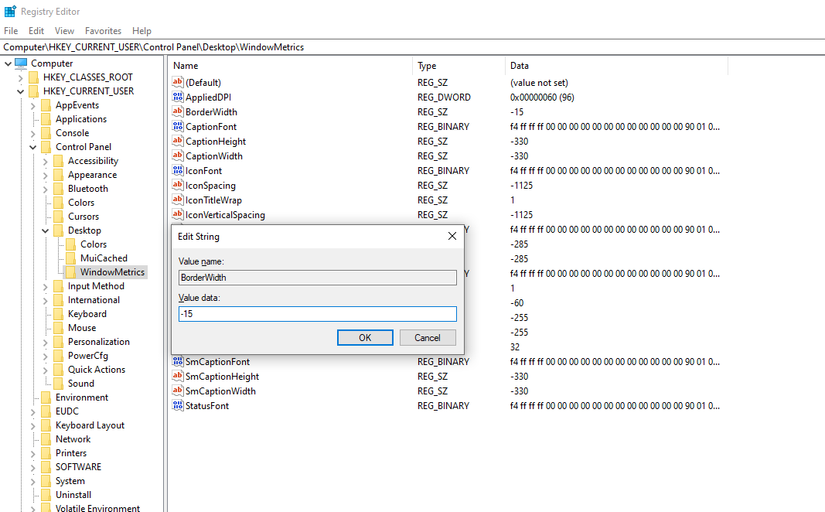Screen dimensions: 825x512
Task: Cancel the Edit String dialog
Action: (427, 338)
